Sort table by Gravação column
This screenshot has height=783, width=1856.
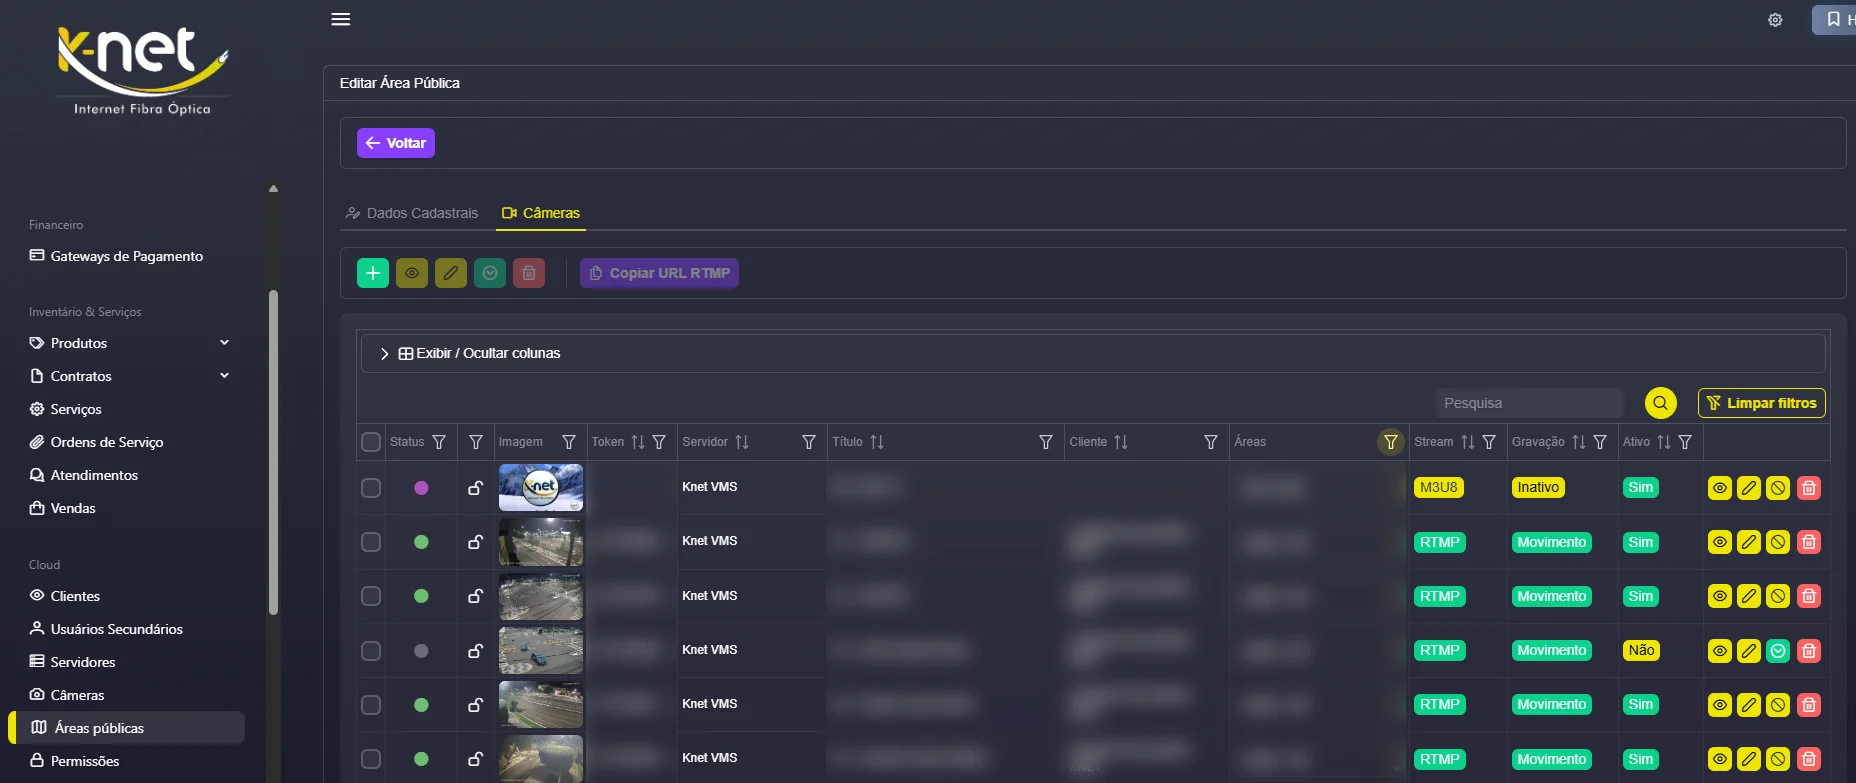tap(1579, 442)
